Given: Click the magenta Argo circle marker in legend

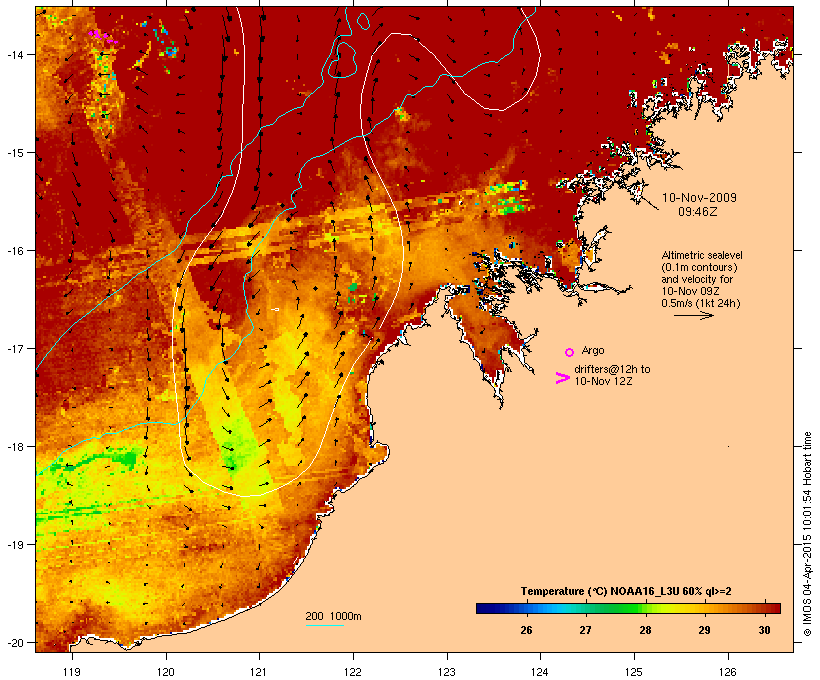Looking at the screenshot, I should coord(570,352).
